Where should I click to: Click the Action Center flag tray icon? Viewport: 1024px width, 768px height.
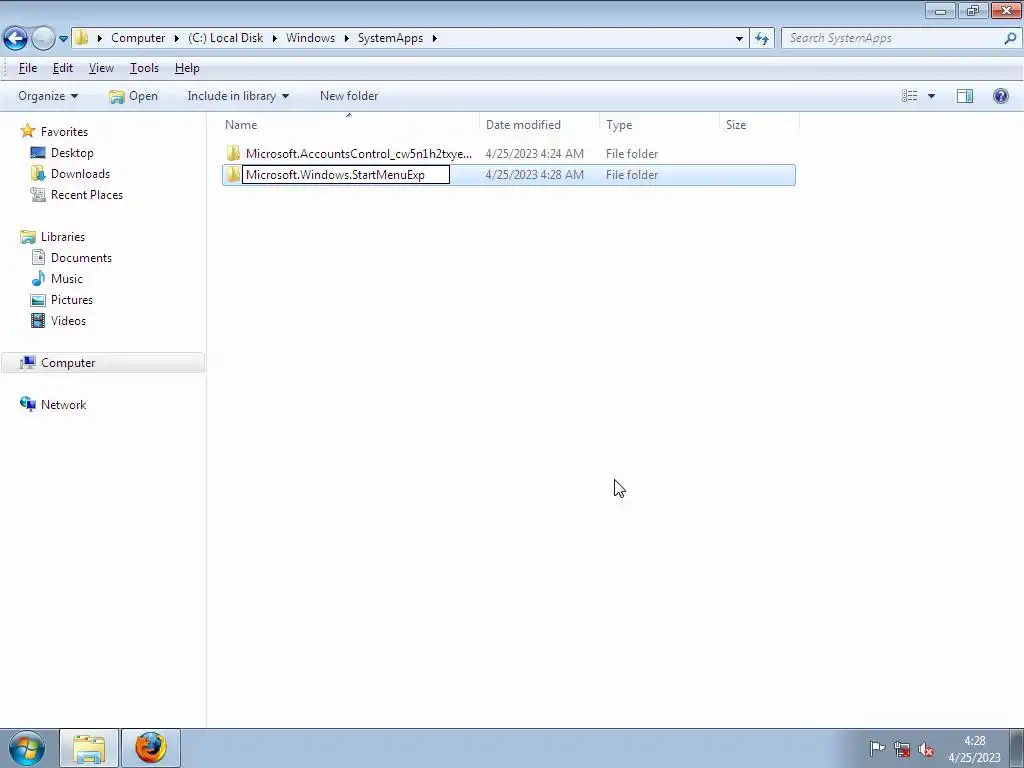point(877,748)
